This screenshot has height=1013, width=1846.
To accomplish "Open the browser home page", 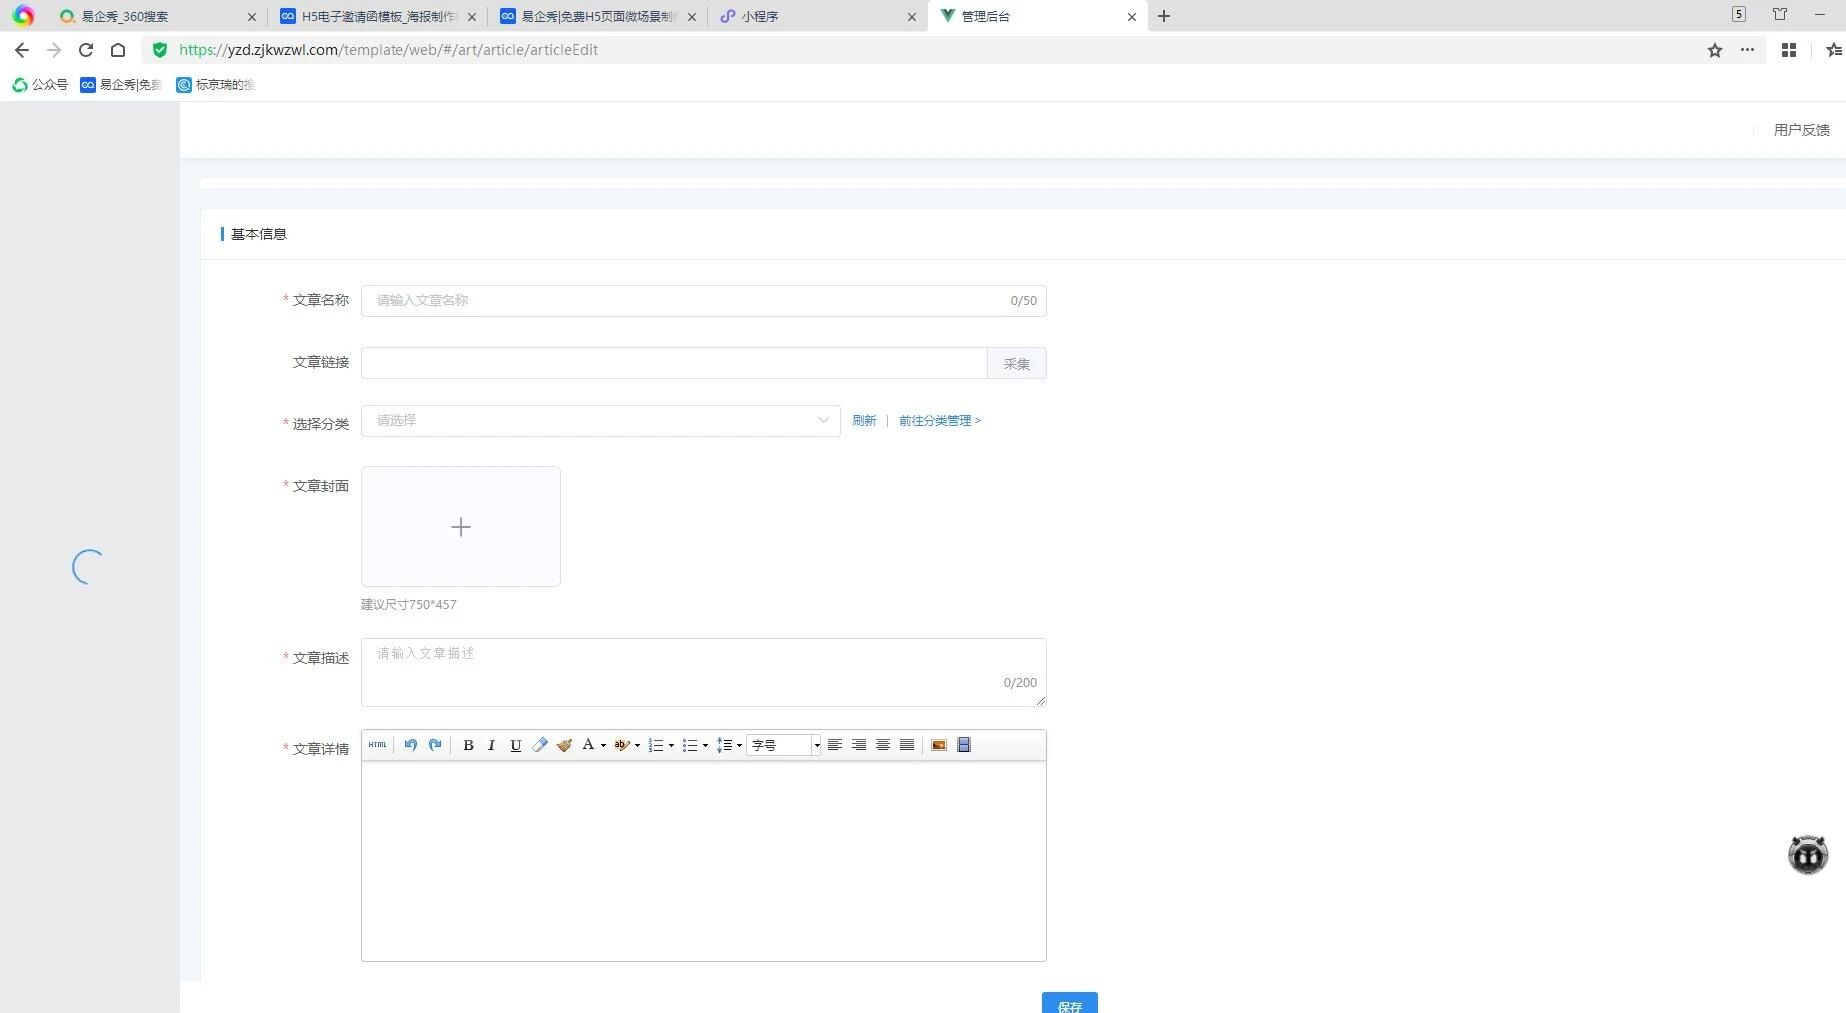I will click(118, 50).
